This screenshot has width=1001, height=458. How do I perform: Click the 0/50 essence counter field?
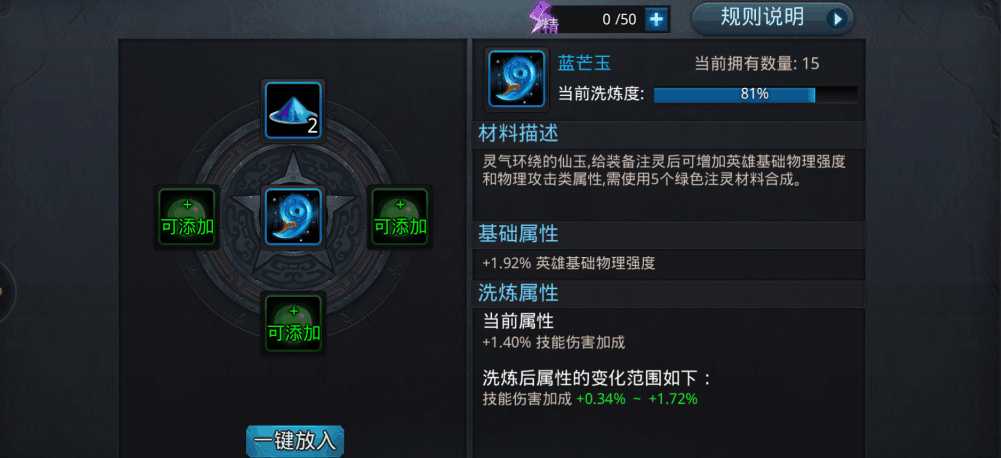coord(601,19)
